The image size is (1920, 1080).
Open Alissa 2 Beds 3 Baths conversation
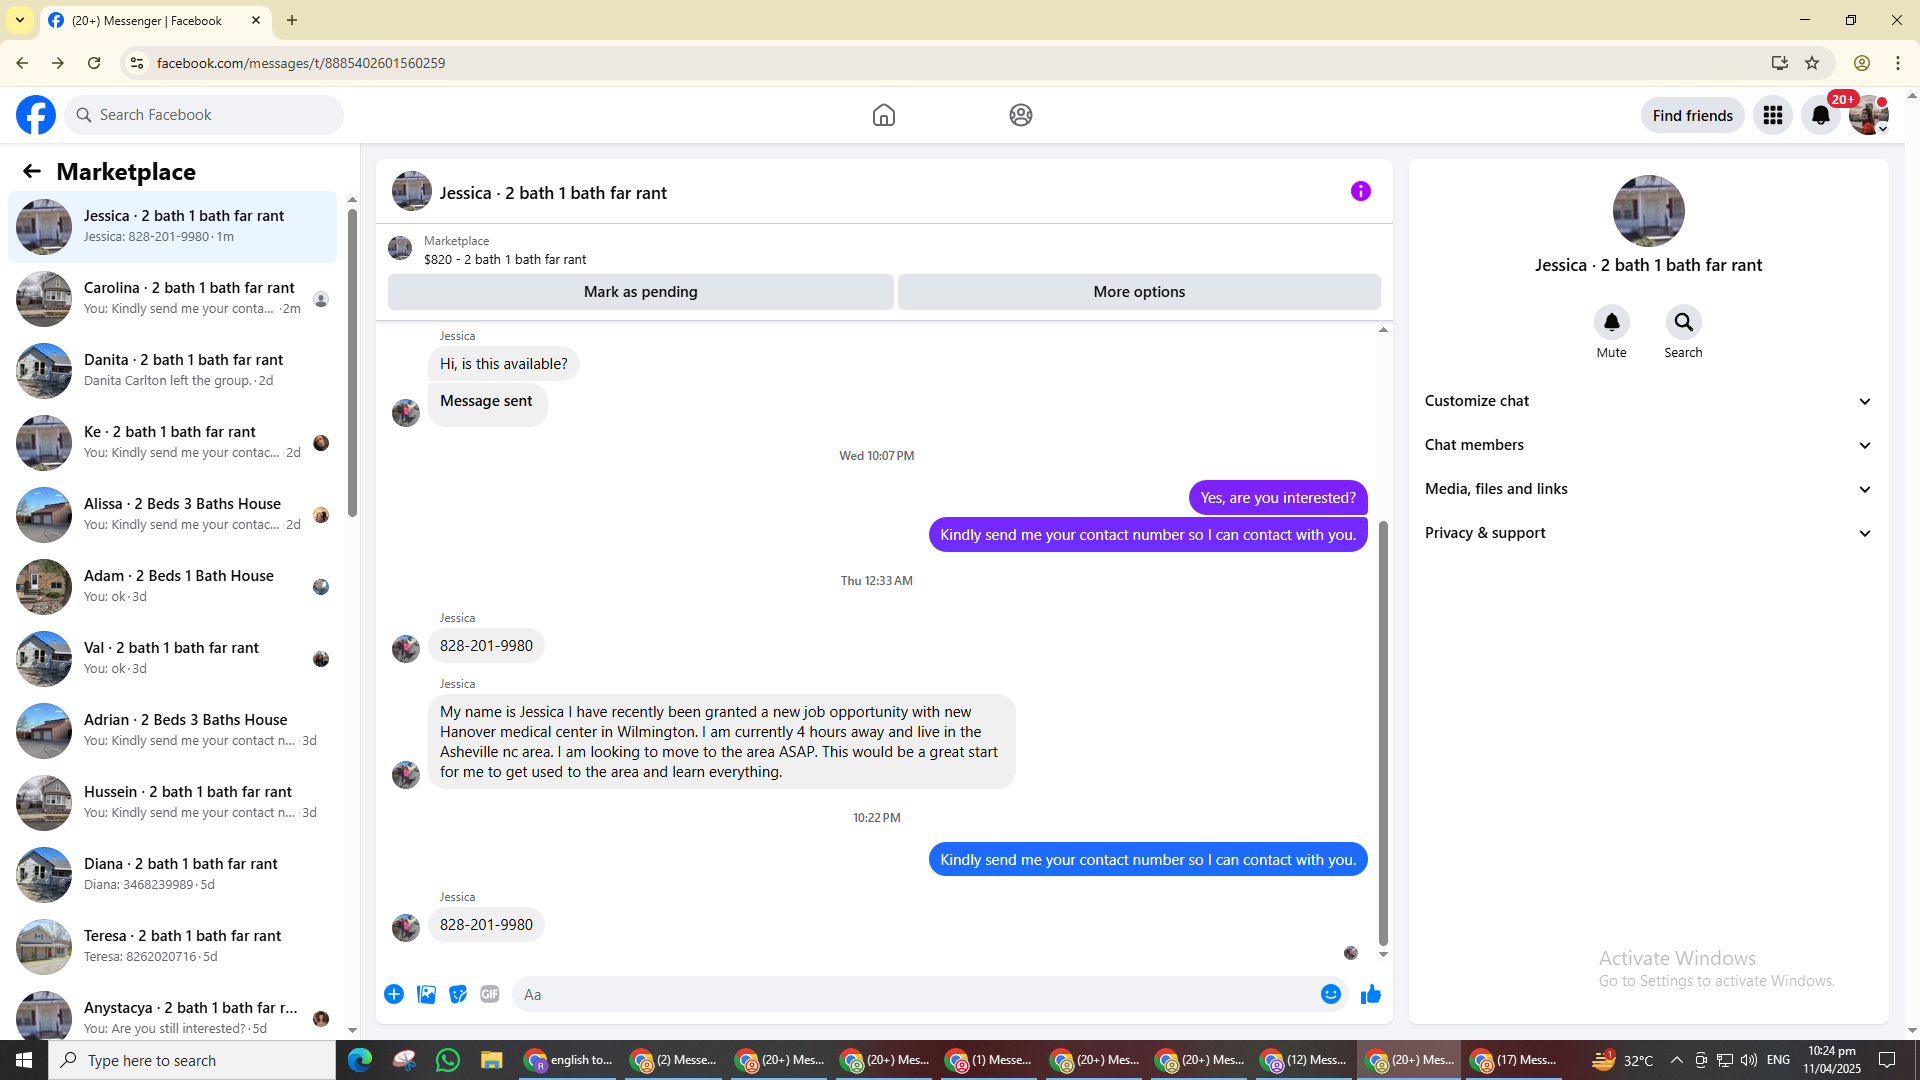point(173,515)
